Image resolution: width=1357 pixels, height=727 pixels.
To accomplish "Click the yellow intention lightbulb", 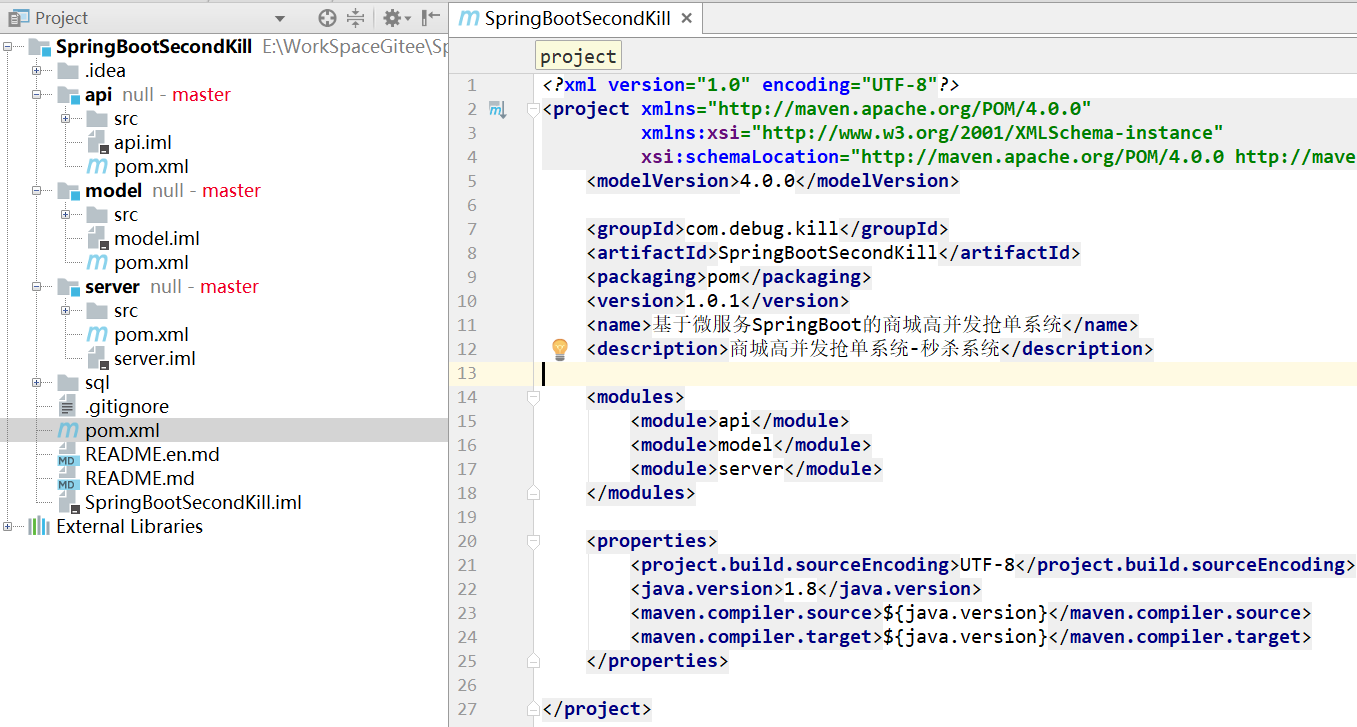I will pos(560,349).
